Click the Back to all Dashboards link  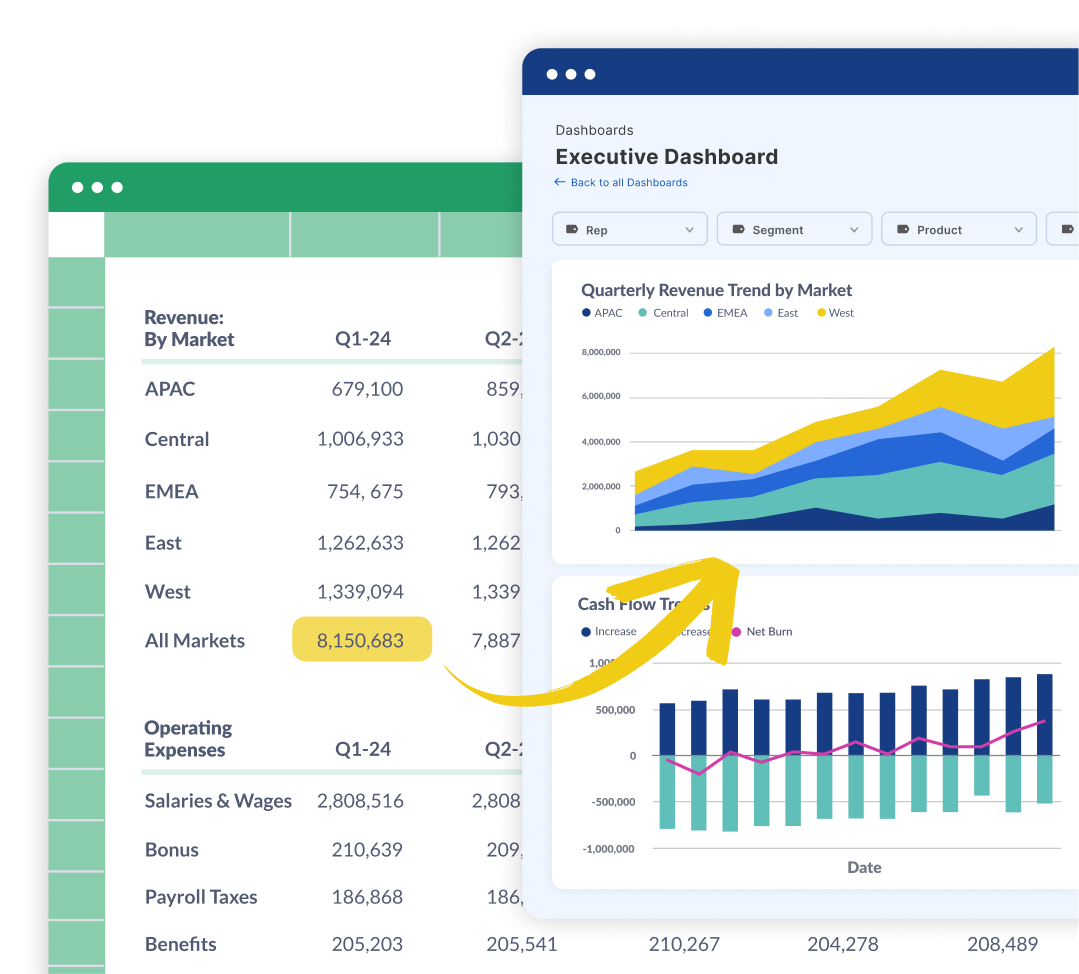pos(628,183)
